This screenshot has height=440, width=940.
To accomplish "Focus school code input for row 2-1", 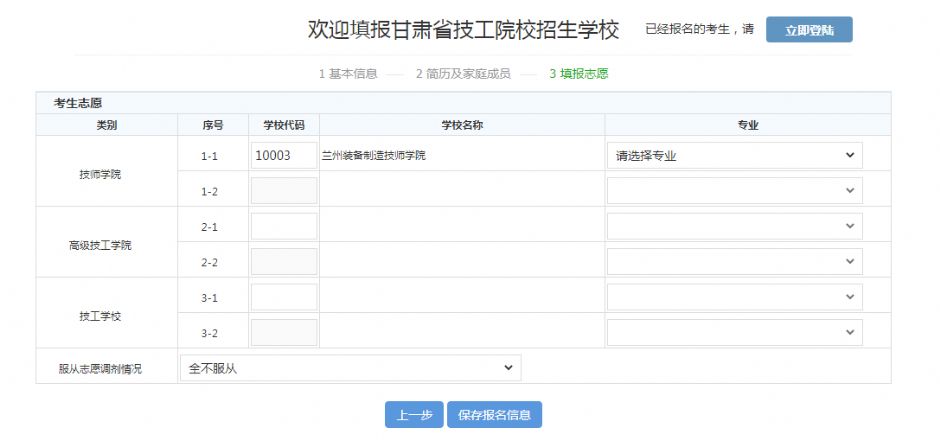I will coord(284,227).
